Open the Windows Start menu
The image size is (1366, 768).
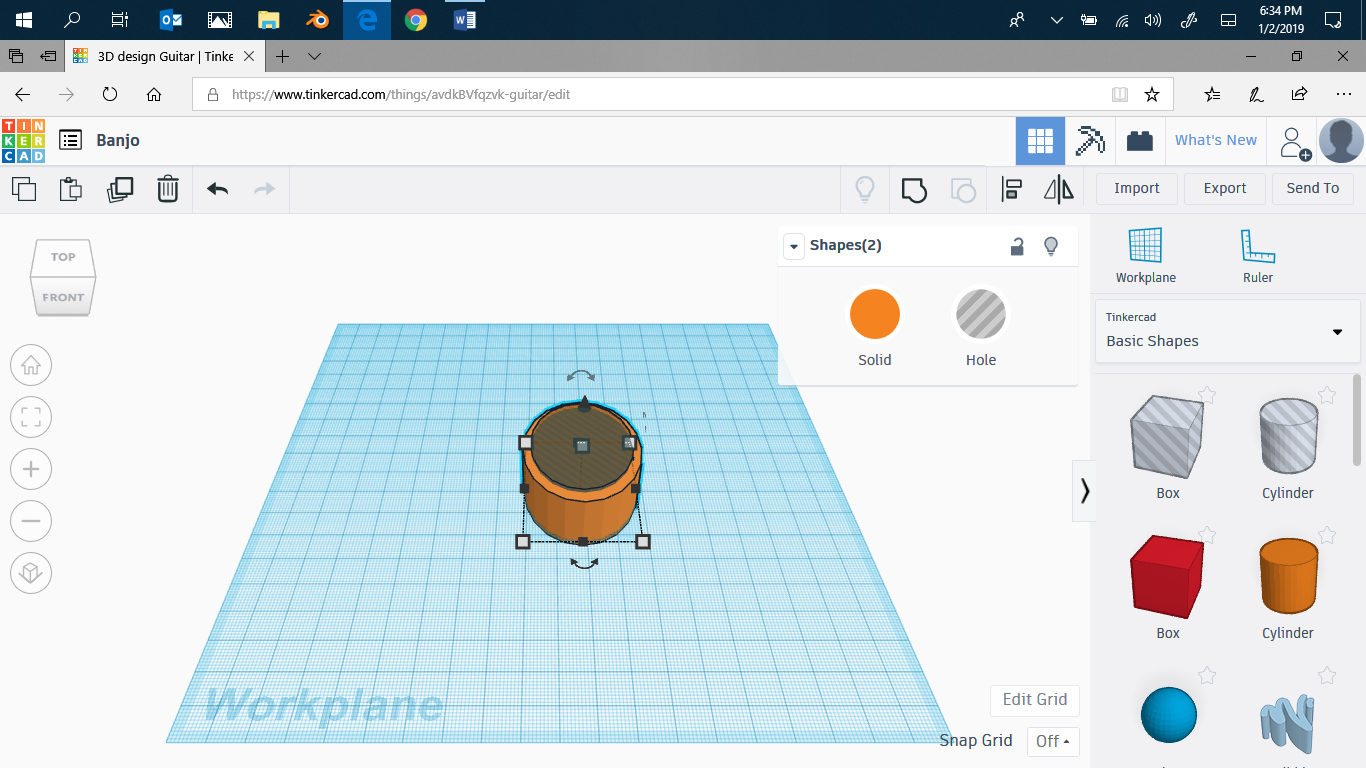pyautogui.click(x=24, y=20)
